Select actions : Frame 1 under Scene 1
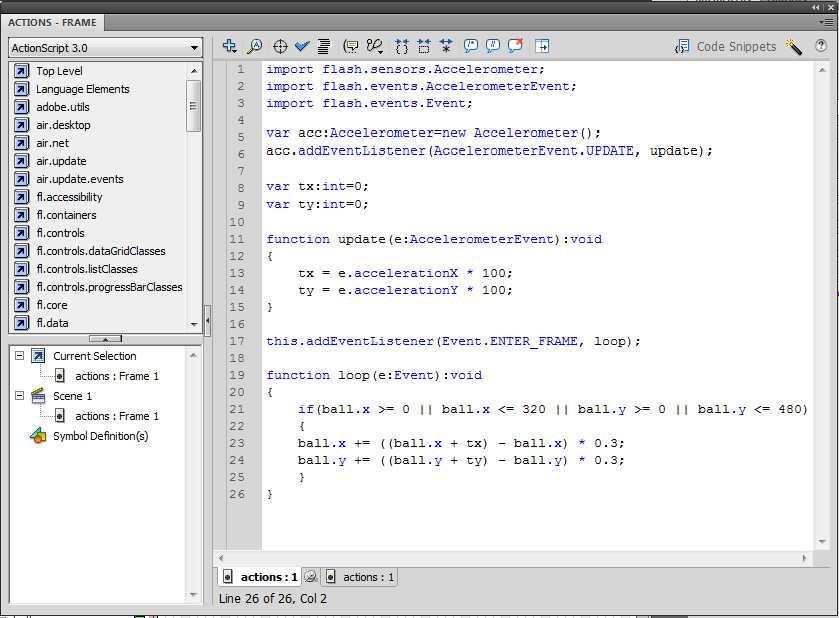The width and height of the screenshot is (839, 618). click(117, 416)
